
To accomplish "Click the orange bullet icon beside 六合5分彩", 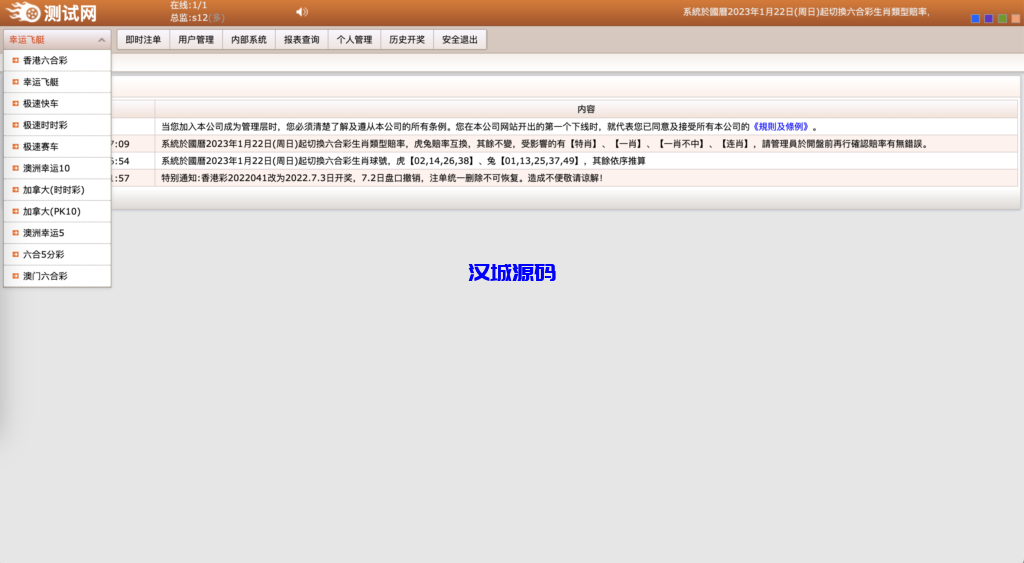I will point(15,254).
